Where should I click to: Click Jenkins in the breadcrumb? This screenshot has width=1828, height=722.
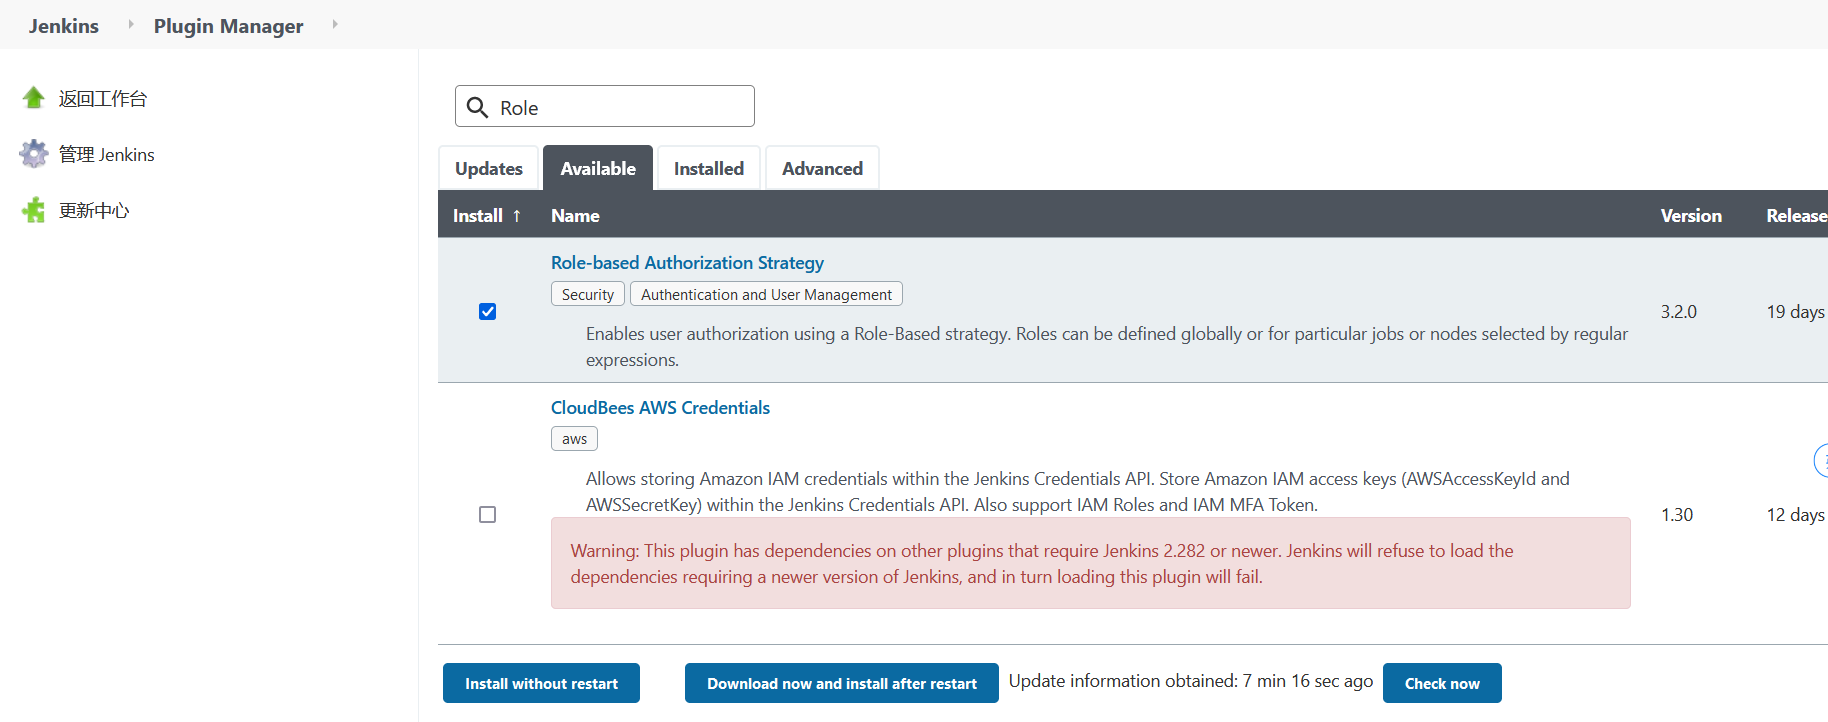click(x=64, y=26)
